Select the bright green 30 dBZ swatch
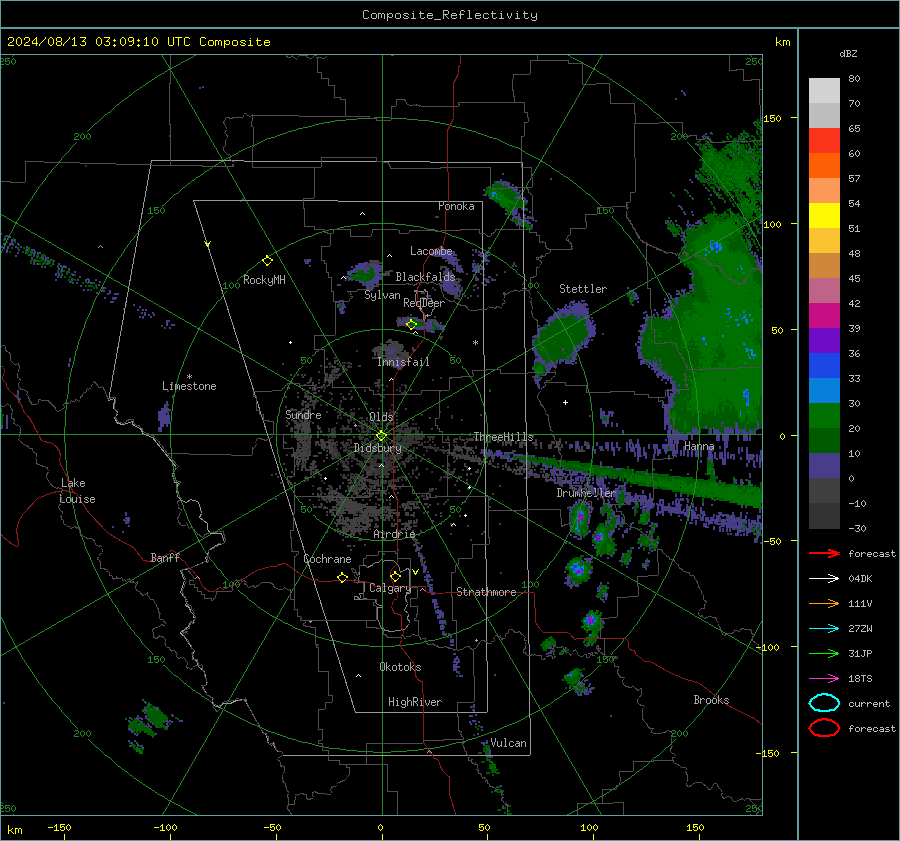This screenshot has width=900, height=841. click(x=824, y=415)
